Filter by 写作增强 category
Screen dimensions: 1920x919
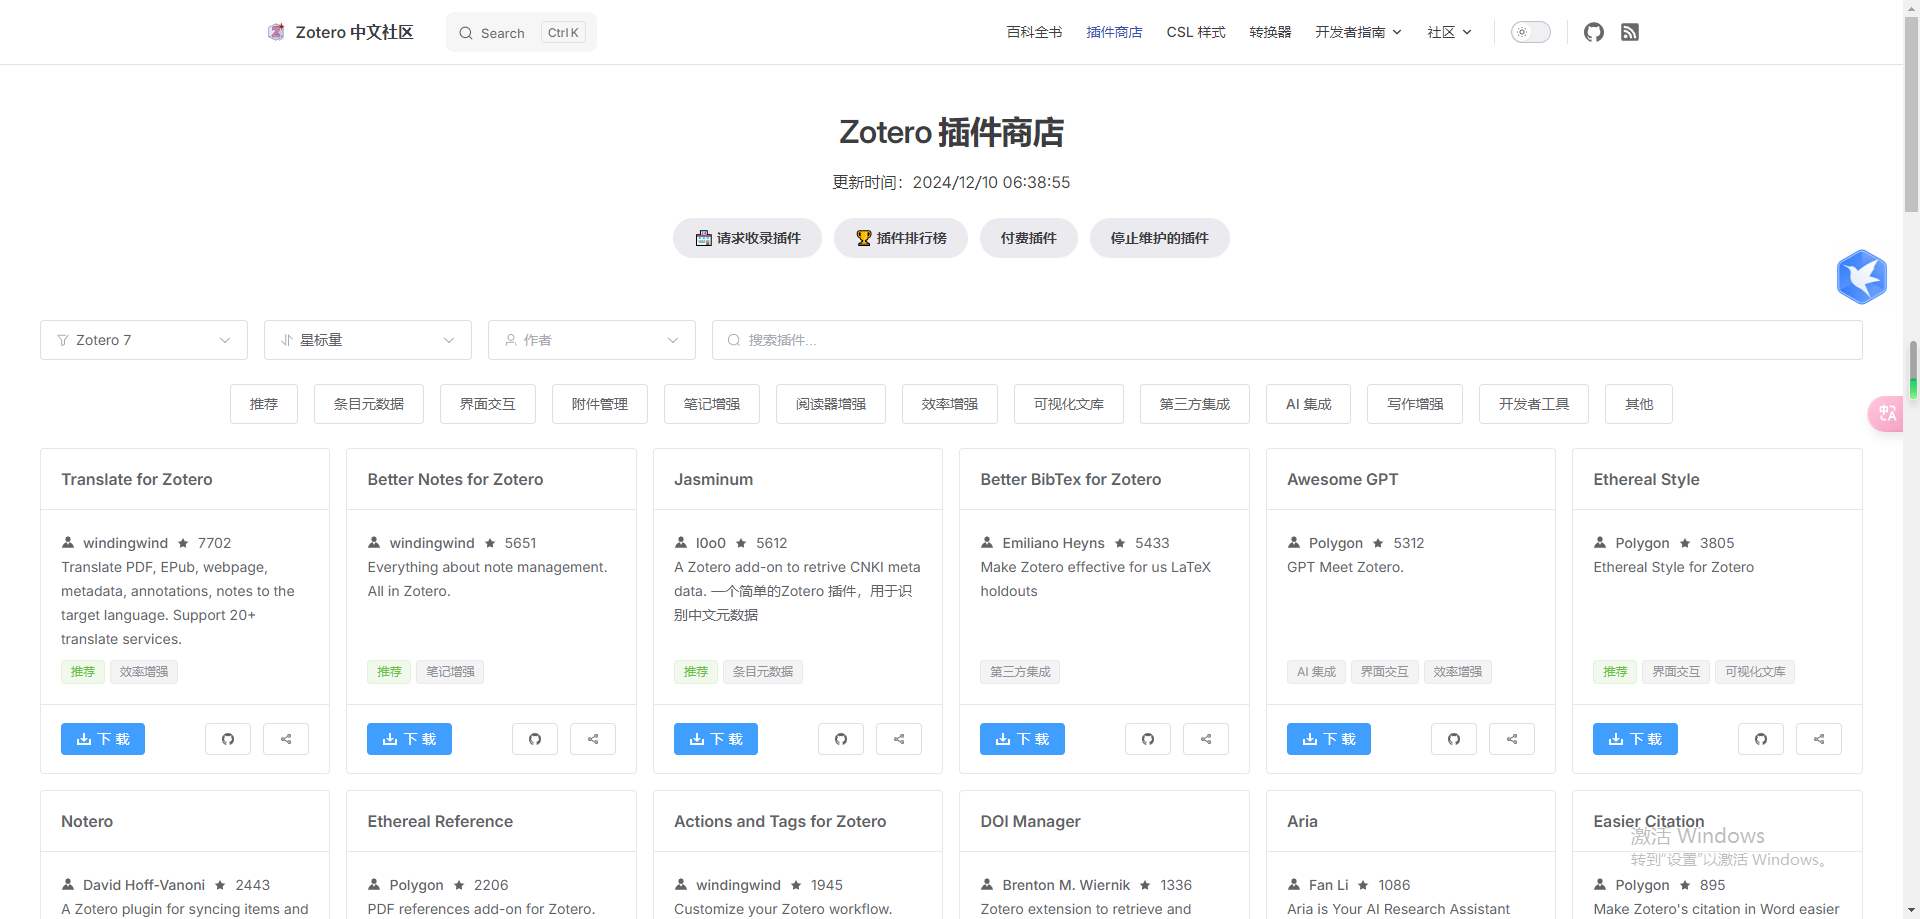pos(1415,404)
